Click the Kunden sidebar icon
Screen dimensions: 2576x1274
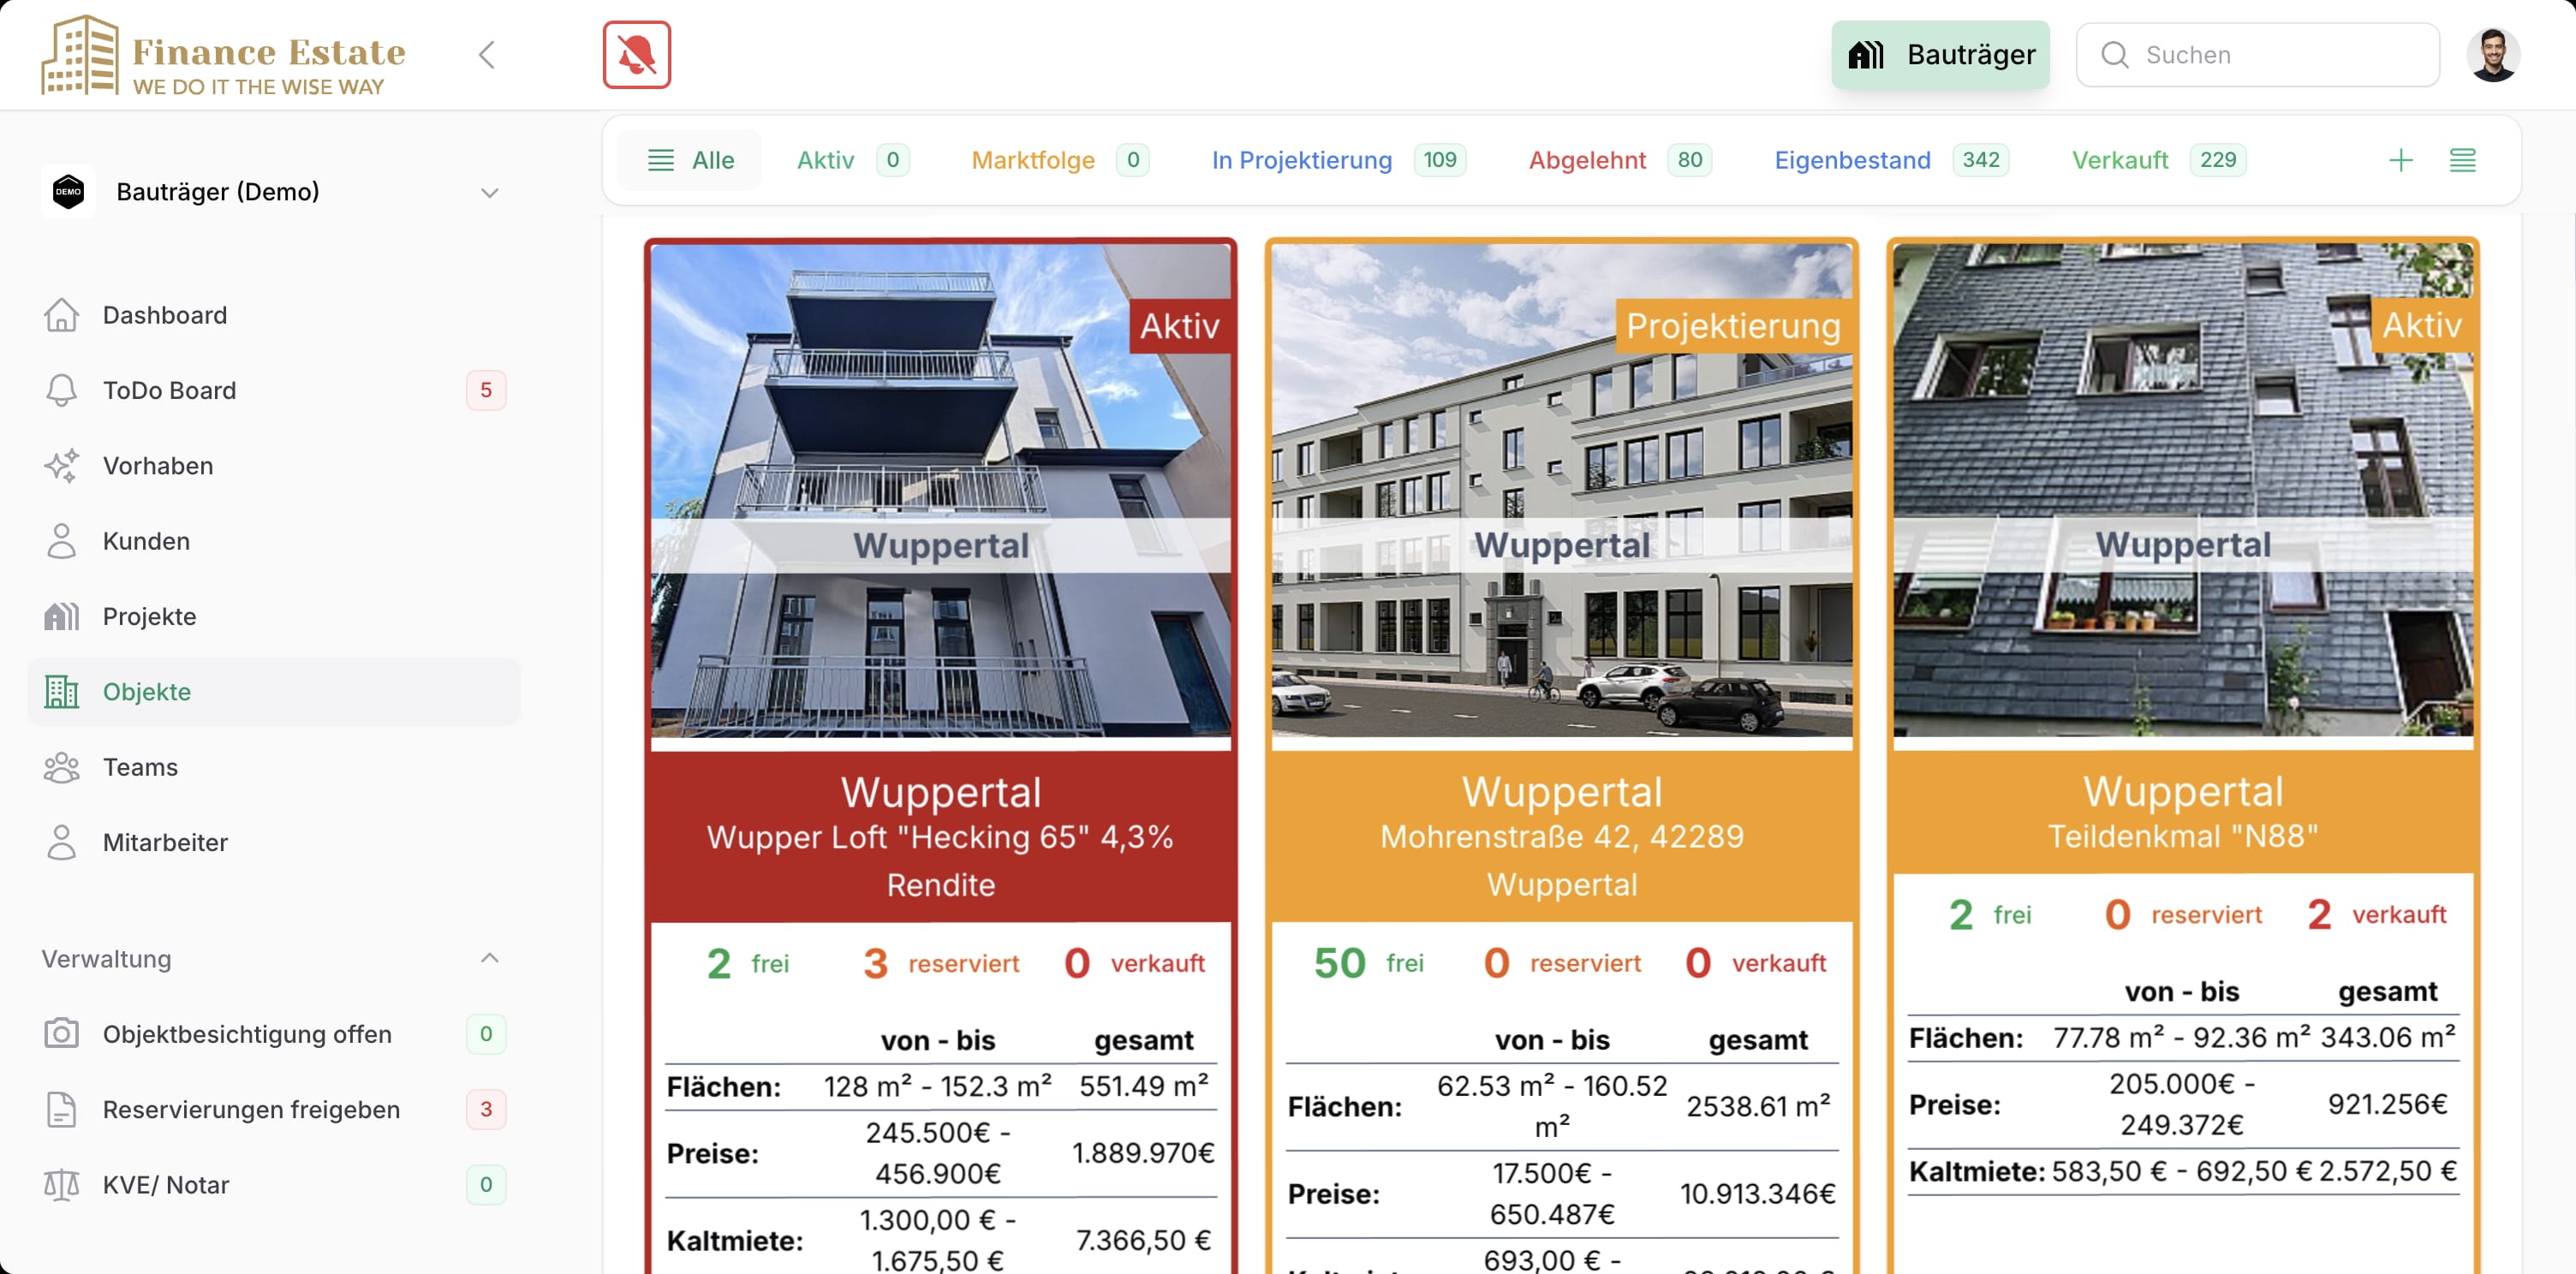pos(61,539)
